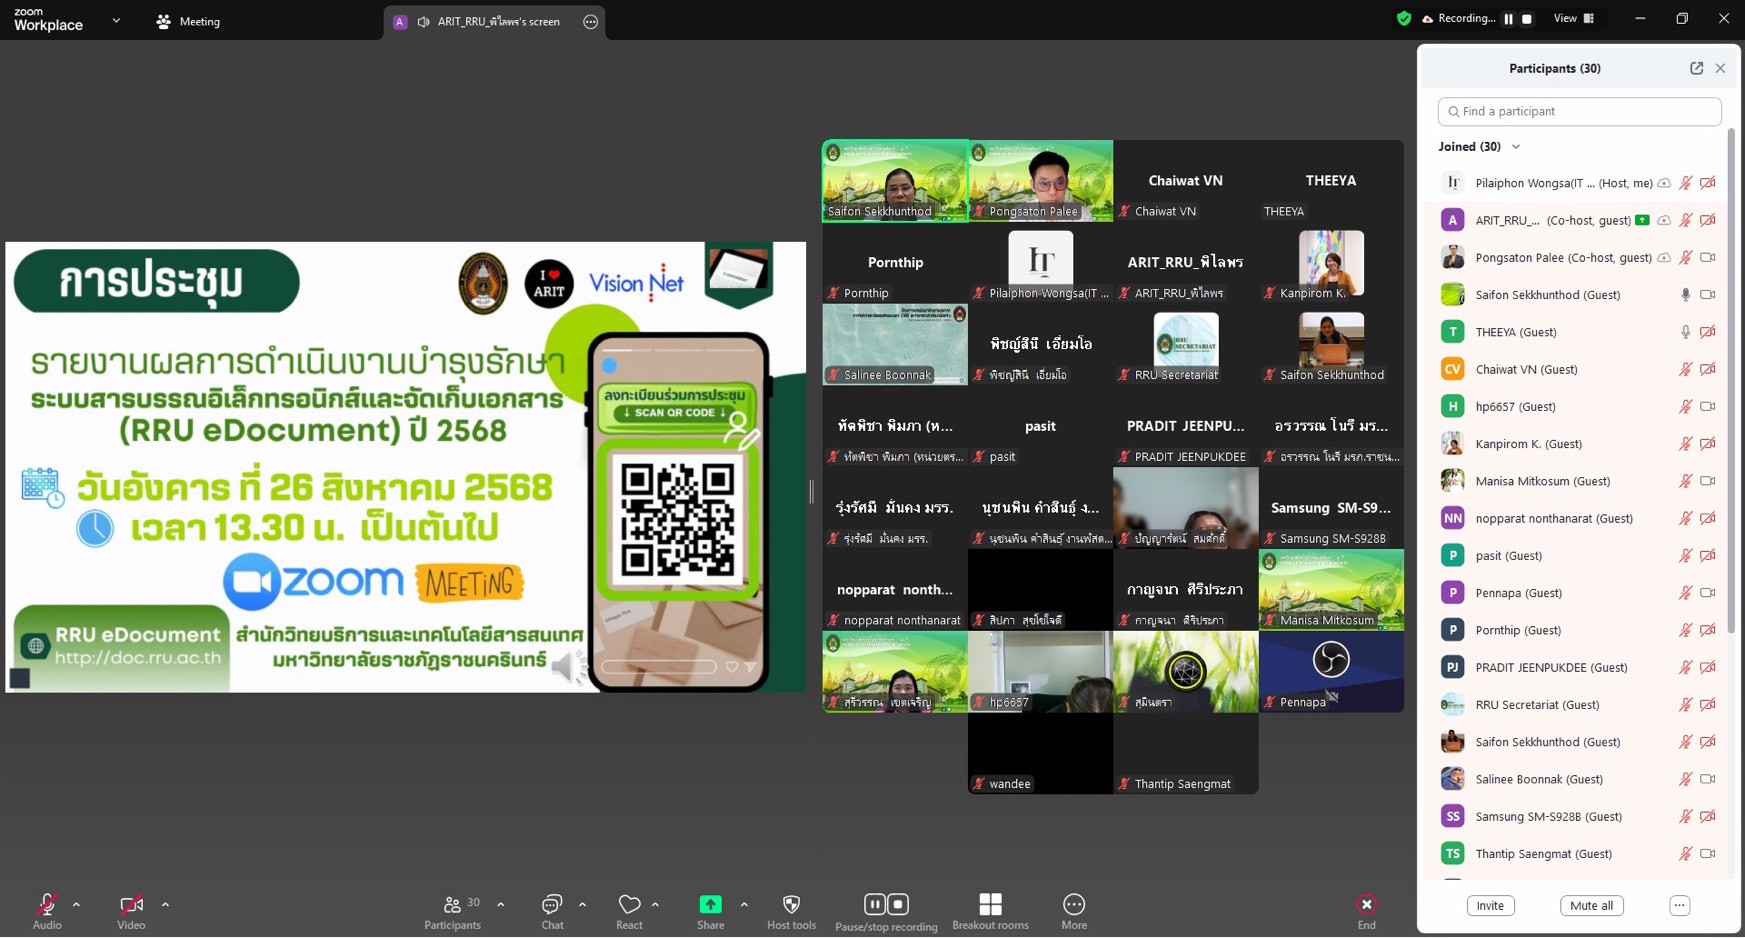Screen dimensions: 1745x938
Task: Pop out the Participants panel
Action: [x=1696, y=68]
